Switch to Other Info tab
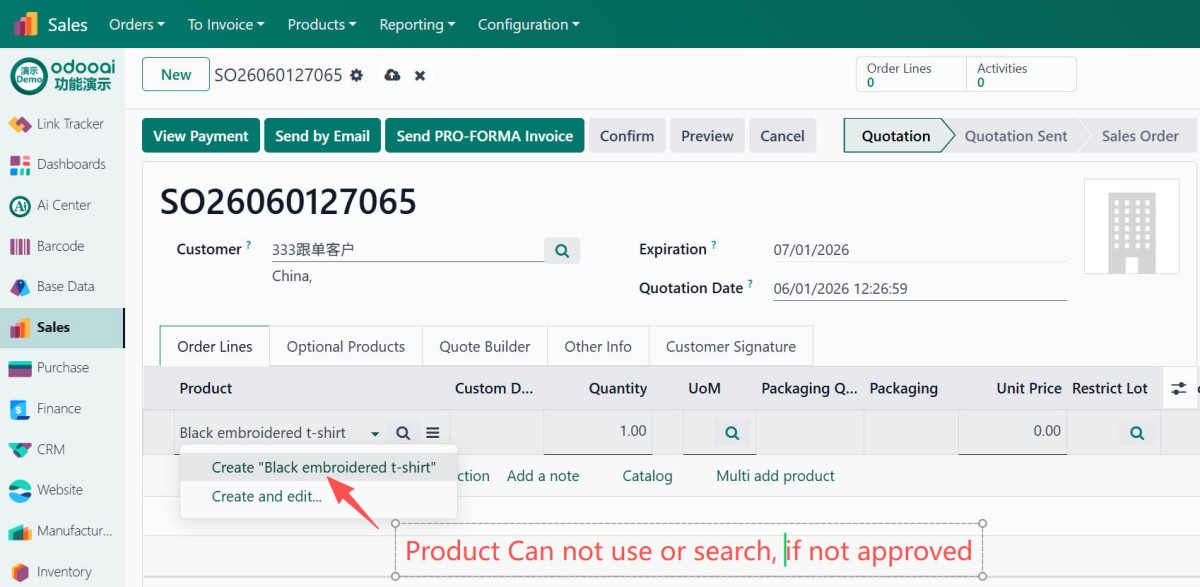Screen dimensions: 1200x587 (598, 346)
